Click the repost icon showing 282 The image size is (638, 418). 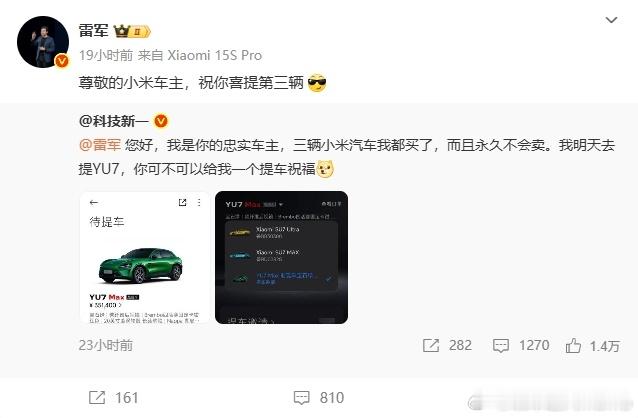431,346
